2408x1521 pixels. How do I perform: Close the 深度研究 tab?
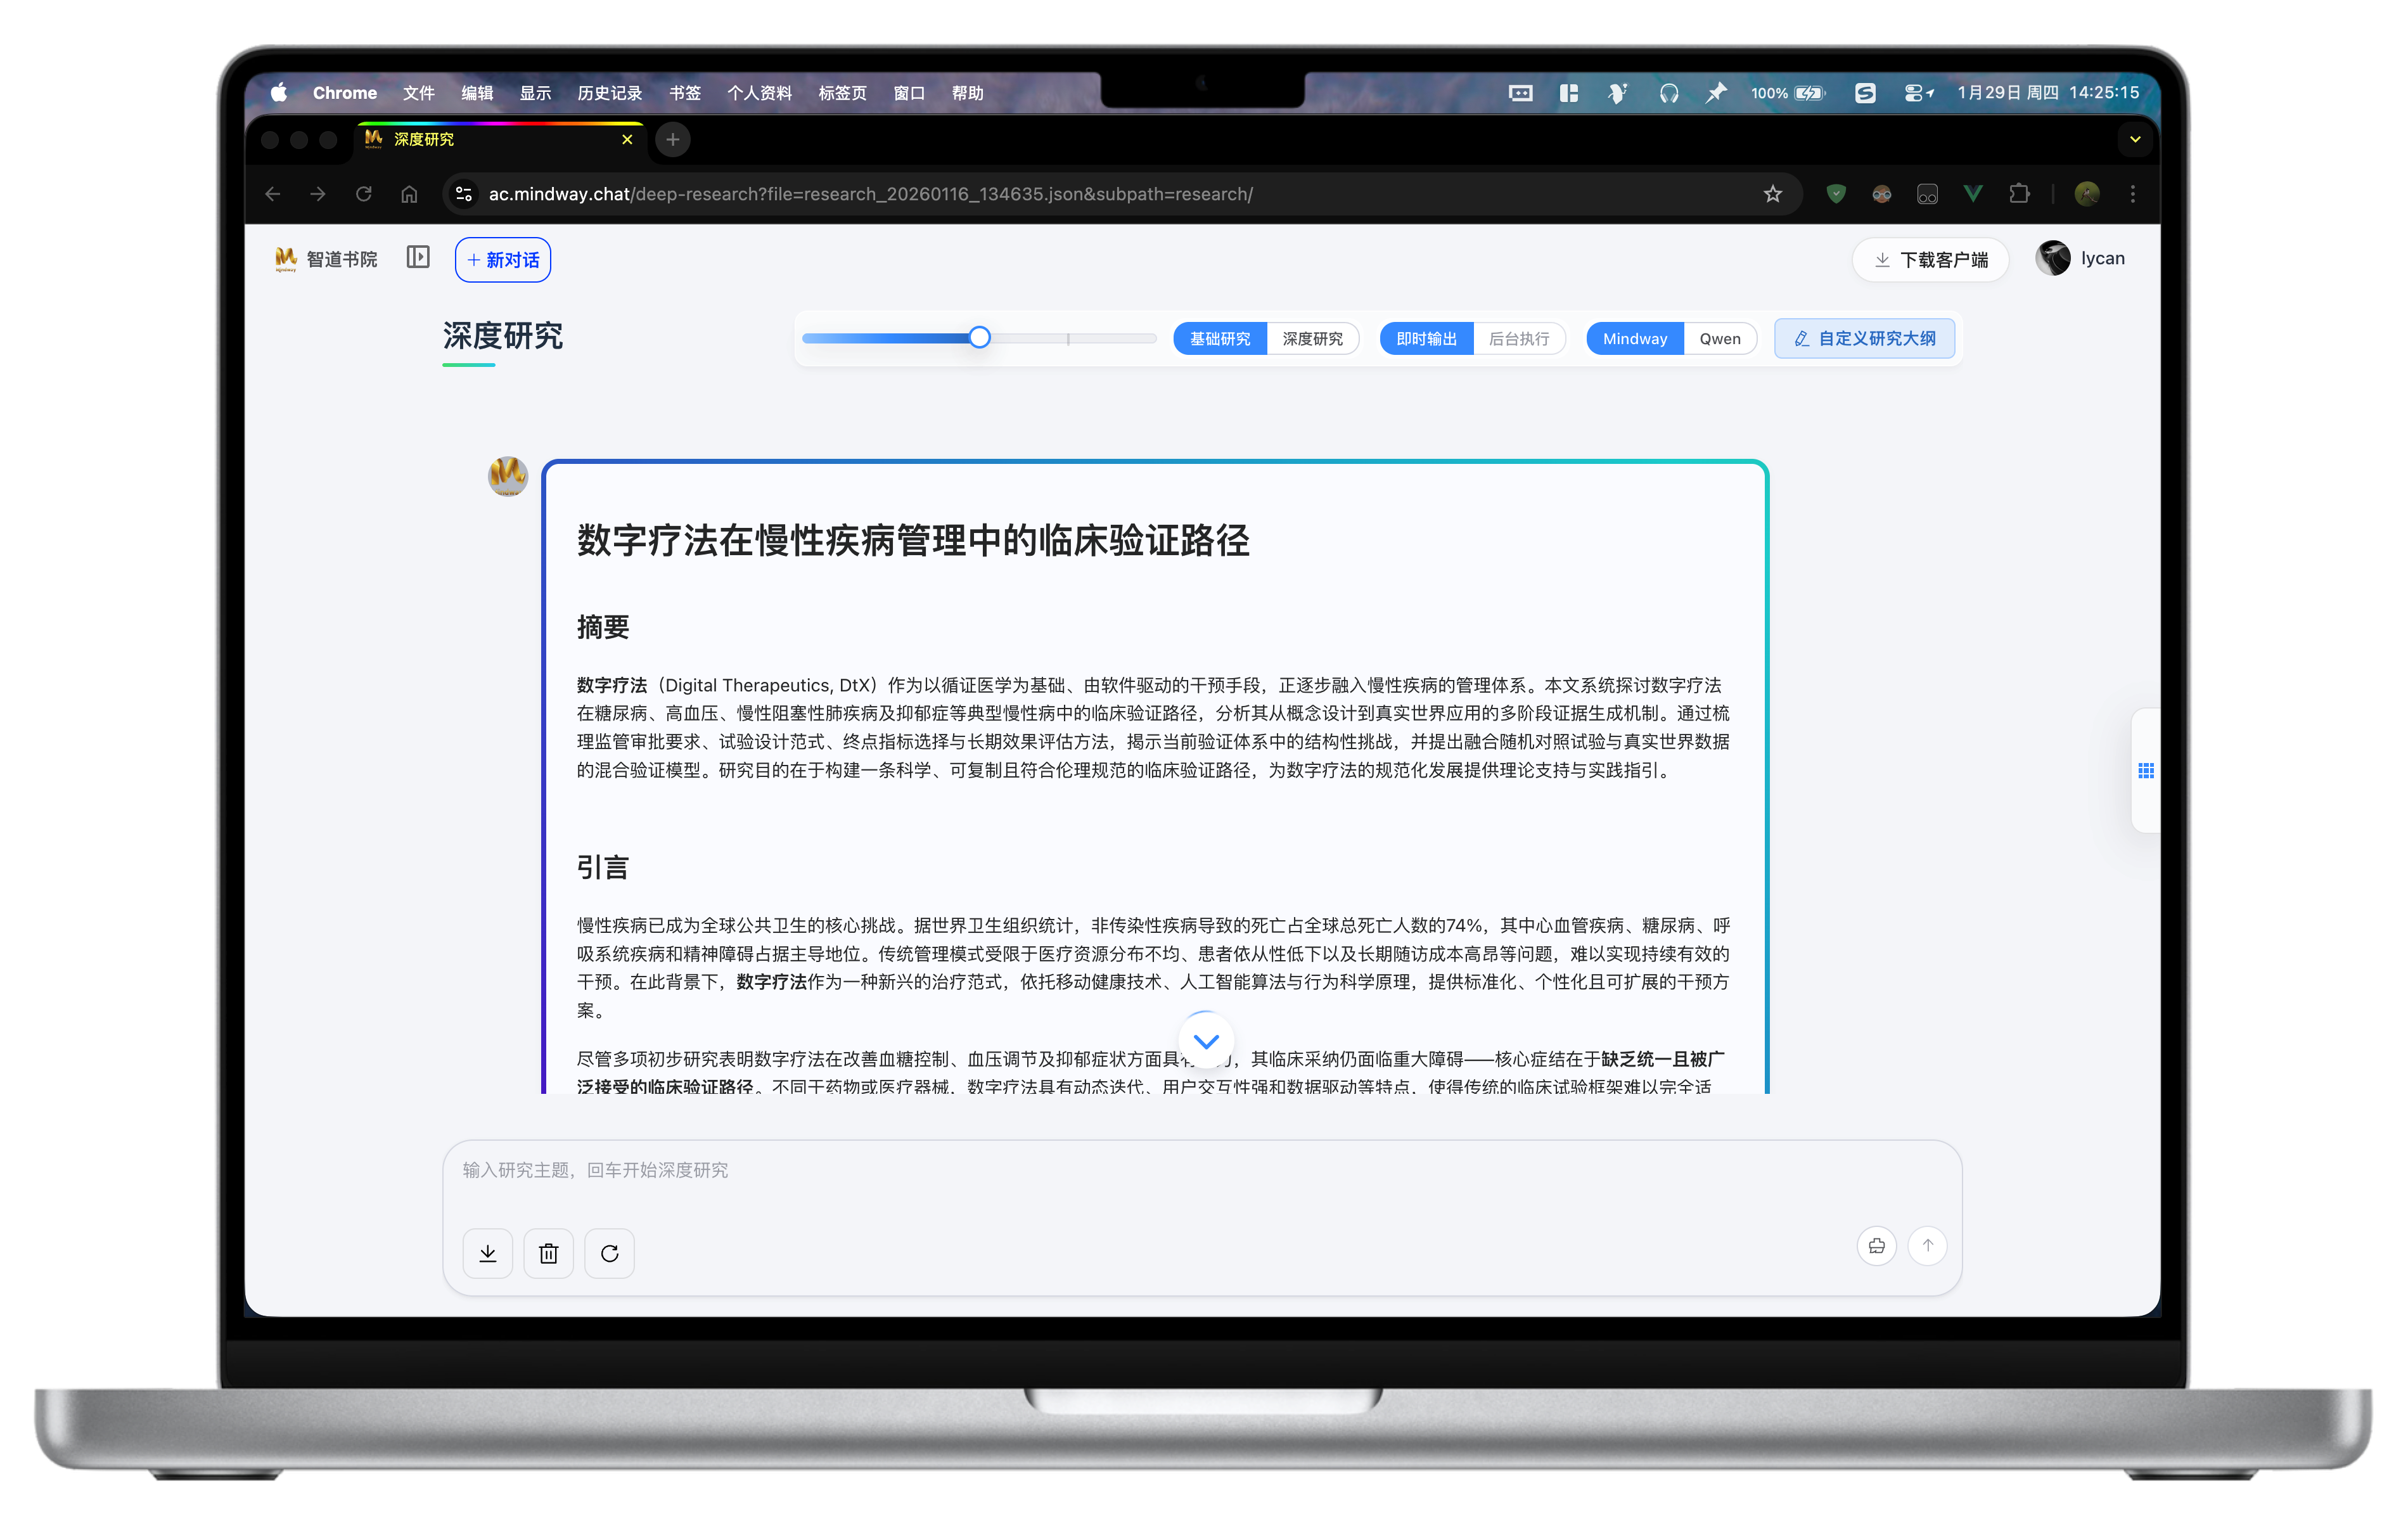pyautogui.click(x=627, y=140)
